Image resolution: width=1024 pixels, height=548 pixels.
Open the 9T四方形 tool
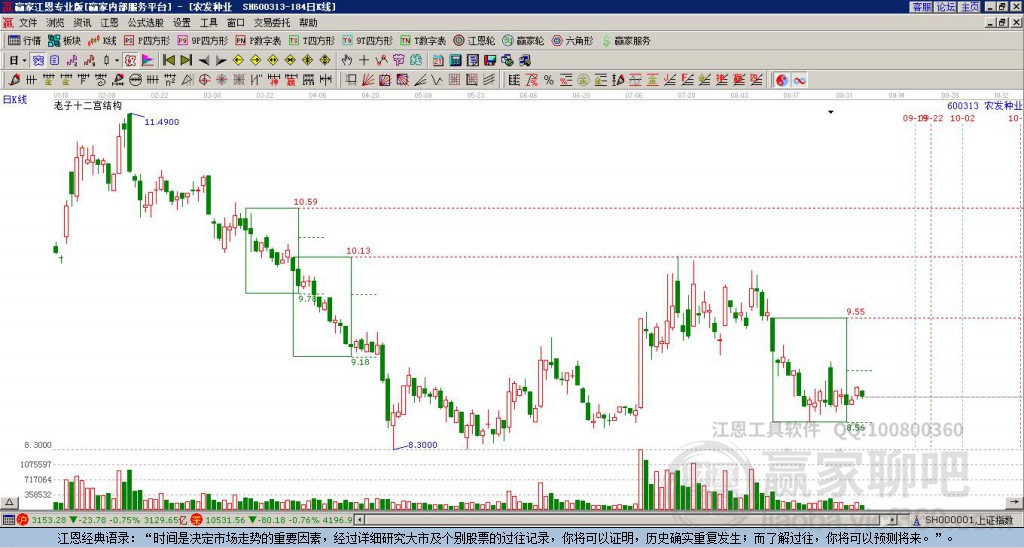coord(367,40)
